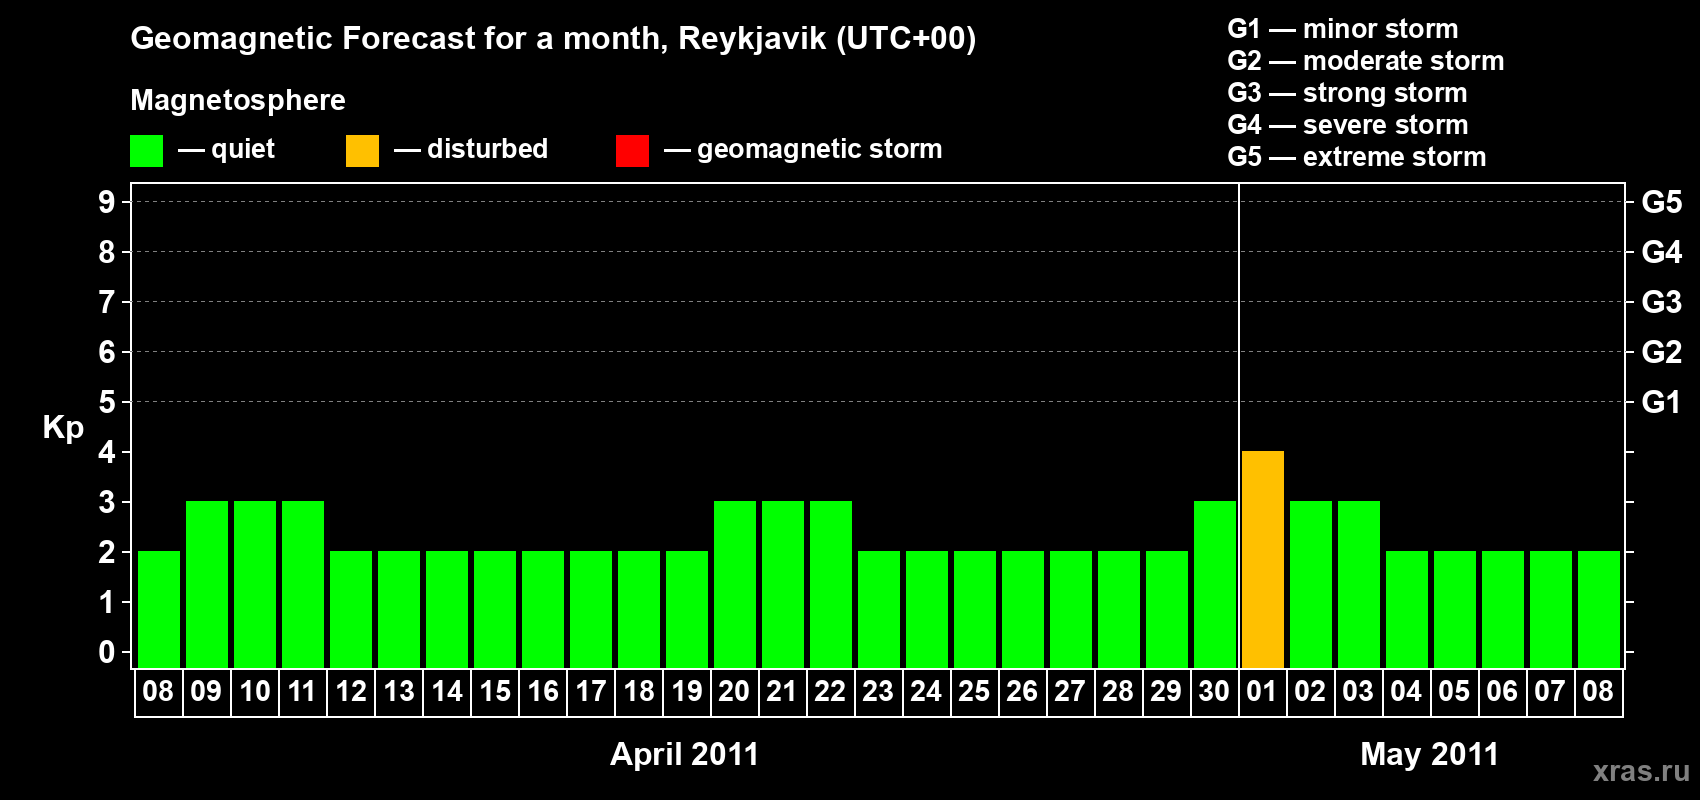Screen dimensions: 1700x800
Task: Click the red geomagnetic storm legend swatch
Action: [632, 151]
